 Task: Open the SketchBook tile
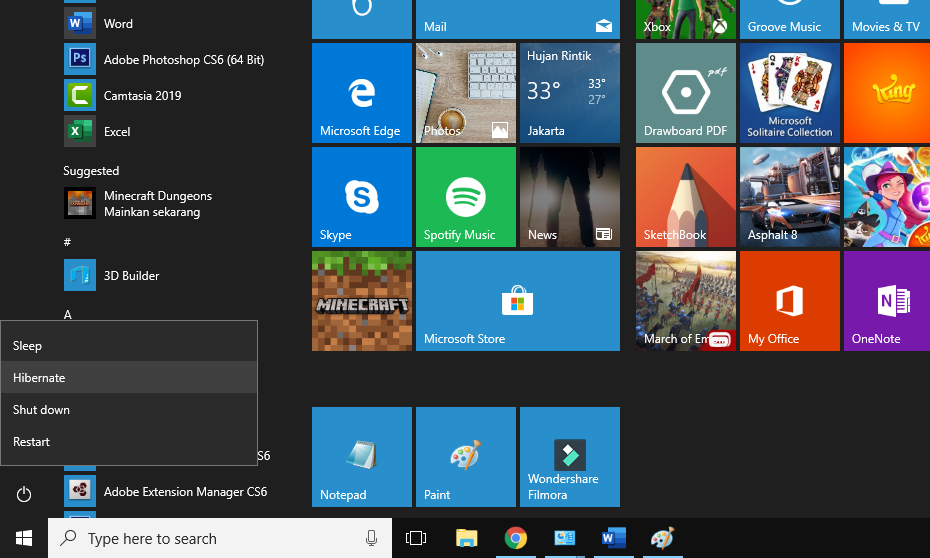[686, 197]
